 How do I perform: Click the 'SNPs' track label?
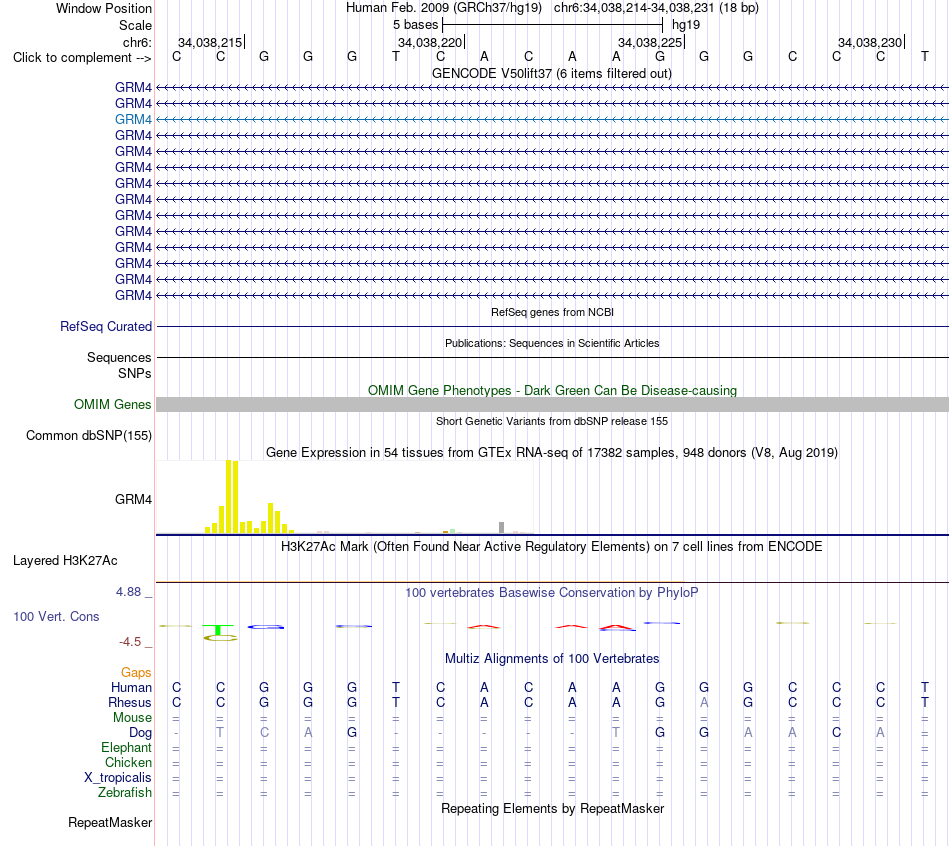point(135,373)
